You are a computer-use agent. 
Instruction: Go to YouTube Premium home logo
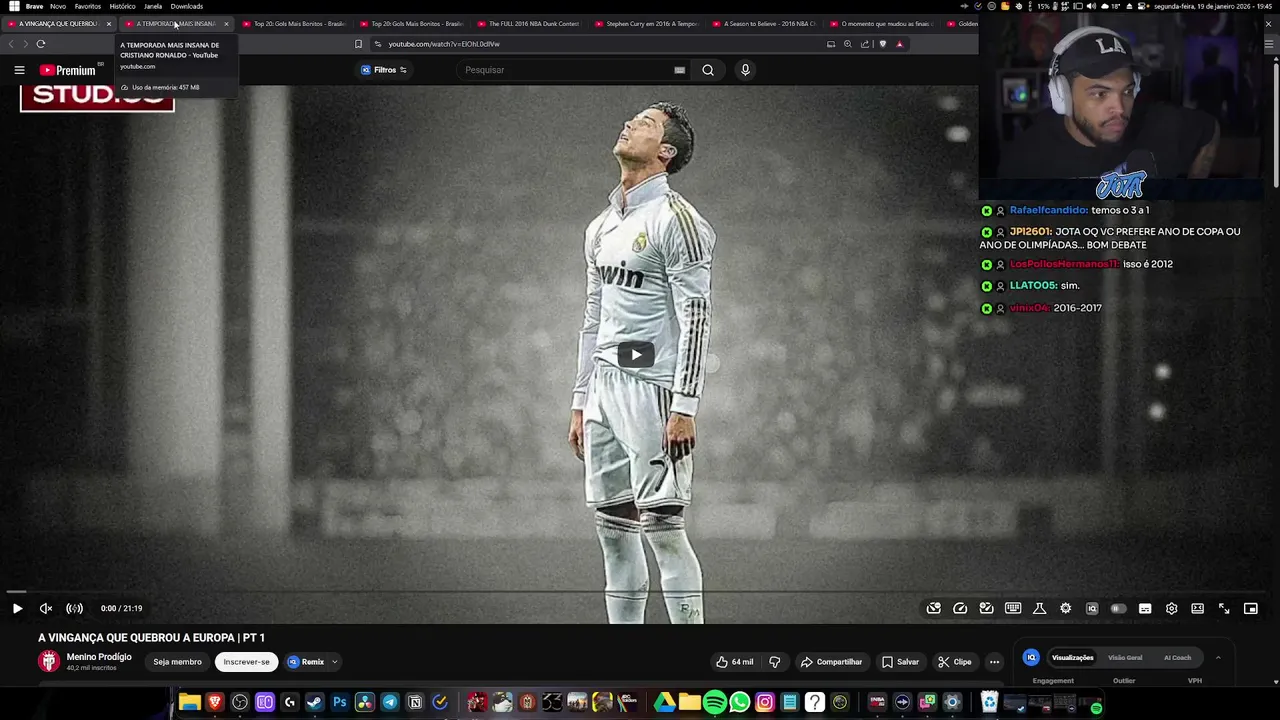pos(68,70)
